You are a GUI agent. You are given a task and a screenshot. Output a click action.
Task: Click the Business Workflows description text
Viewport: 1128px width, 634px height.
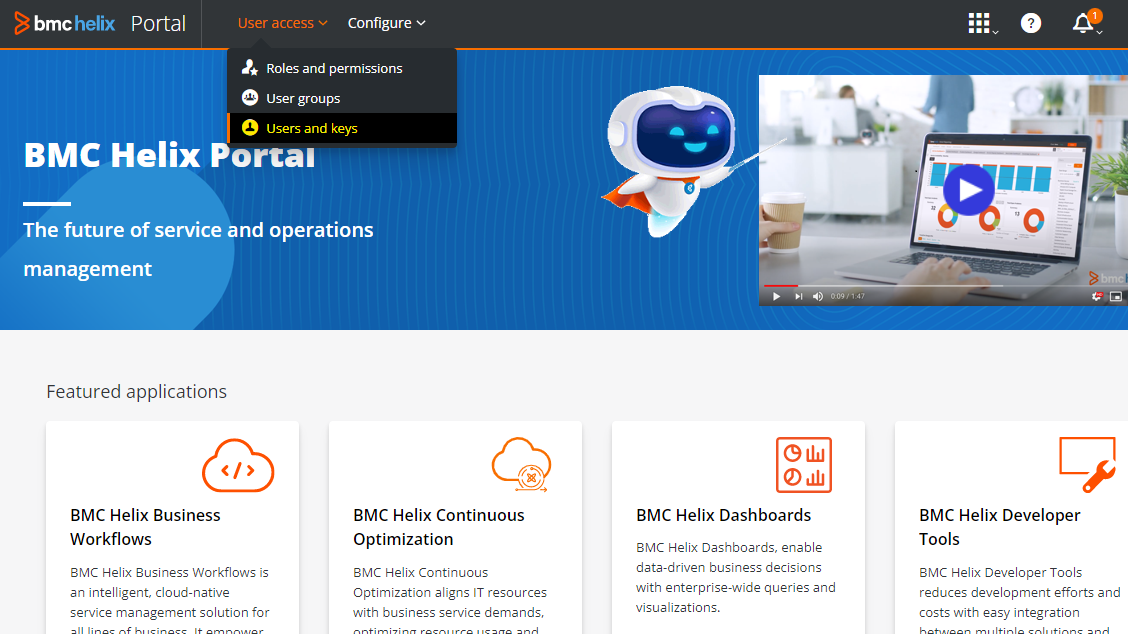[x=170, y=601]
